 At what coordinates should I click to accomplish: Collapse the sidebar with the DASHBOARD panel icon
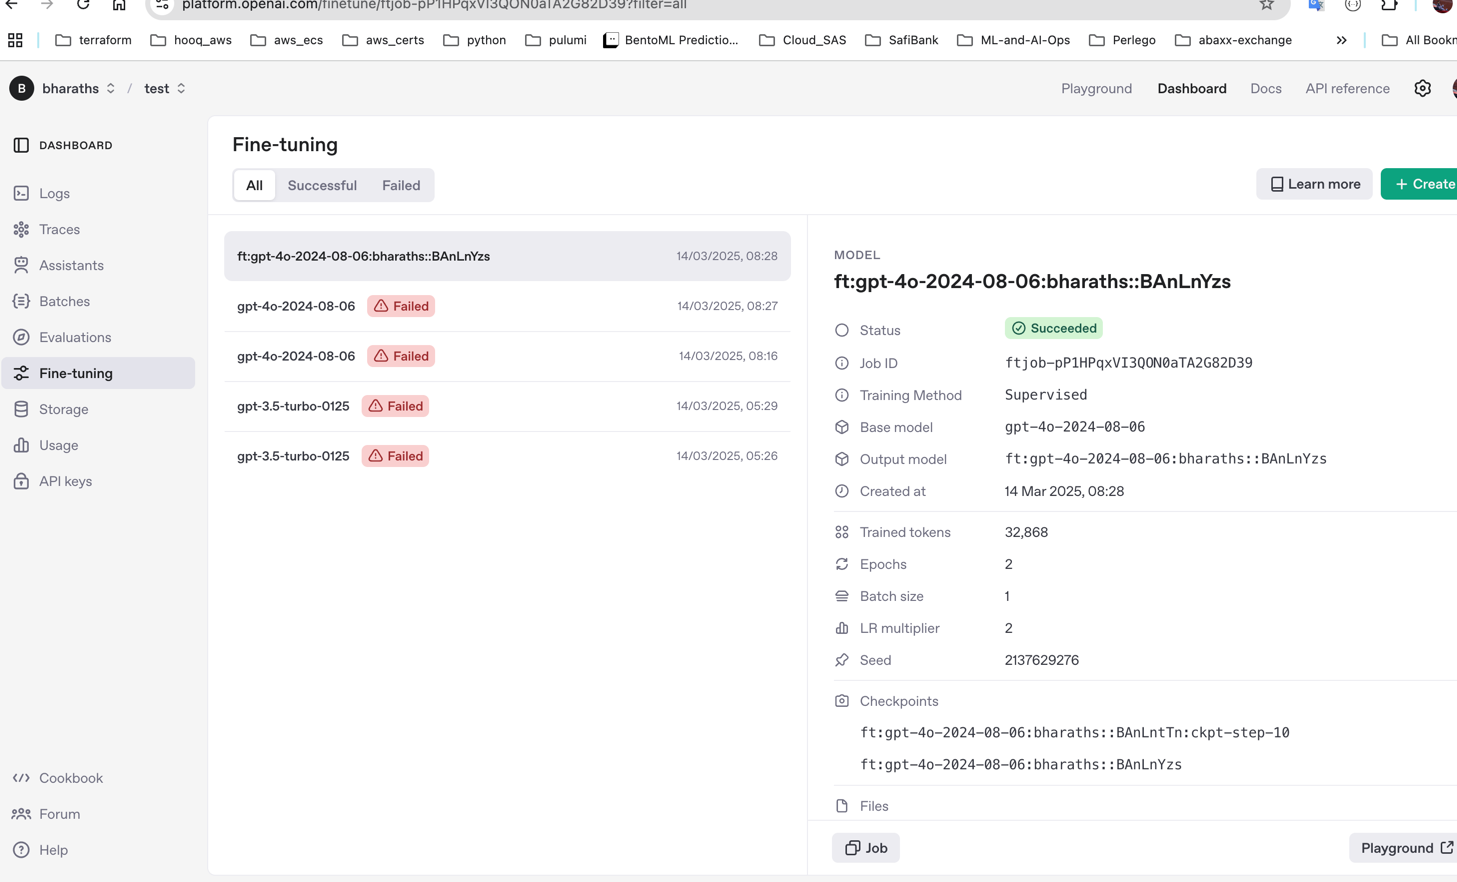[21, 145]
